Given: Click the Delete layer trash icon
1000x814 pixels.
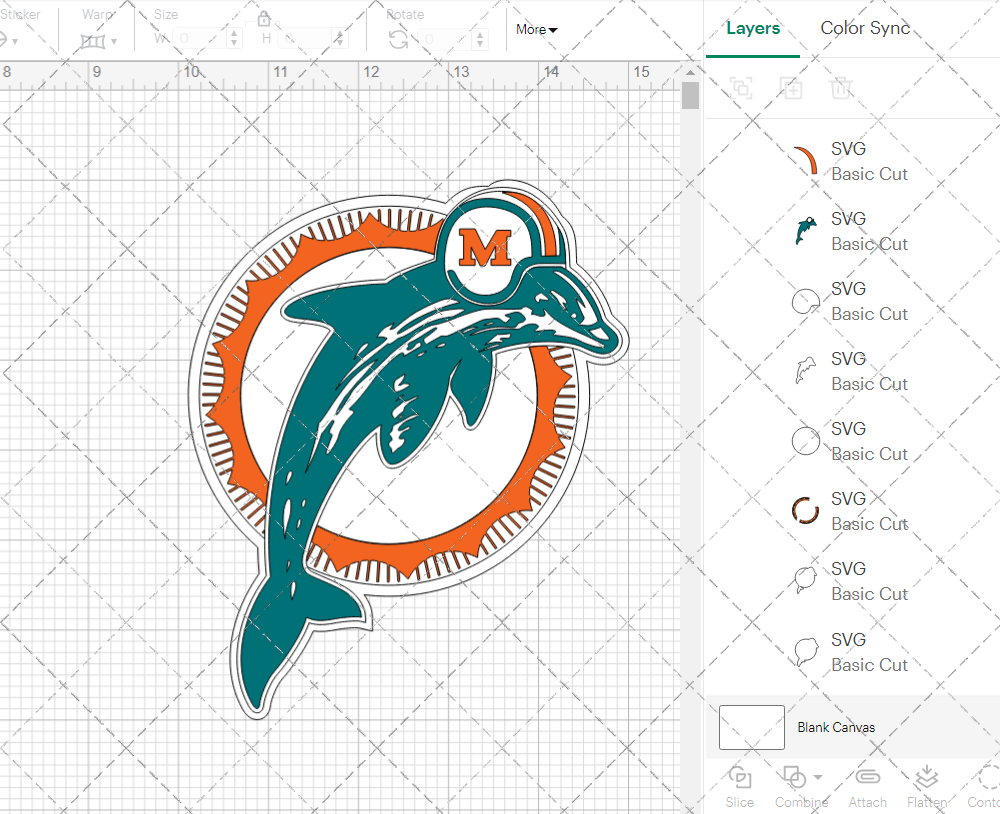Looking at the screenshot, I should 841,88.
